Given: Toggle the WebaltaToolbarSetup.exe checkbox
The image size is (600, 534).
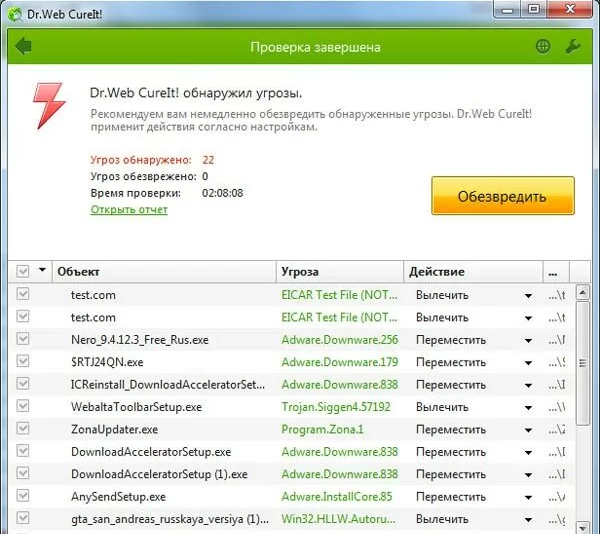Looking at the screenshot, I should (23, 406).
